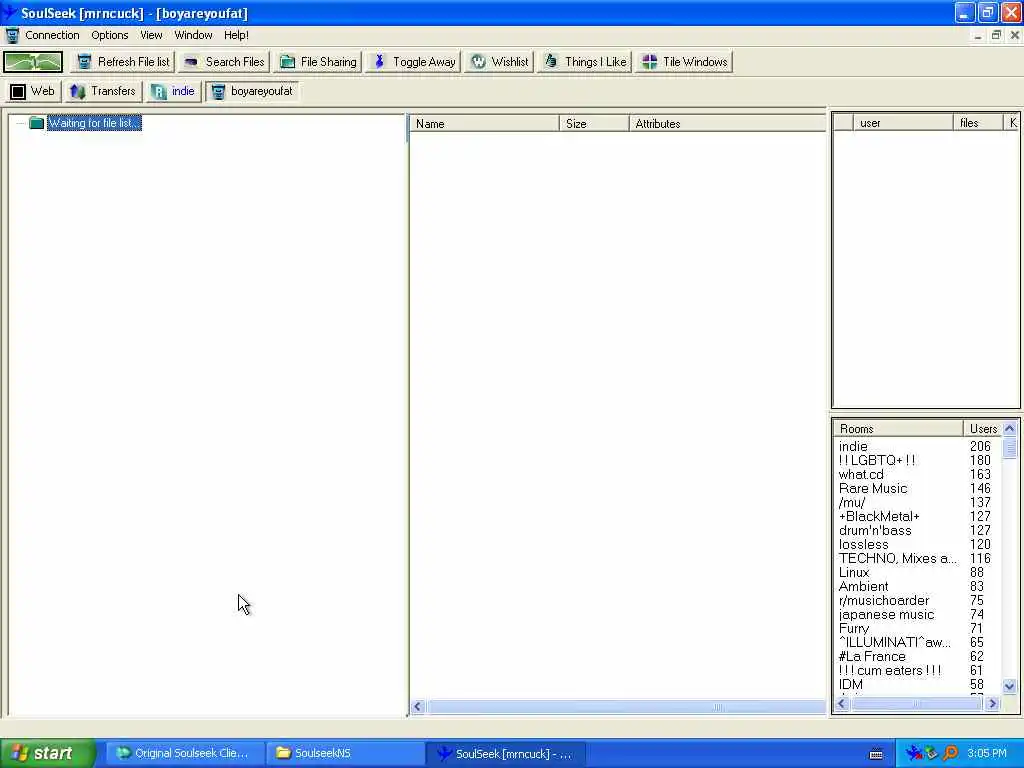The image size is (1024, 768).
Task: Open Search Files from toolbar
Action: 224,62
